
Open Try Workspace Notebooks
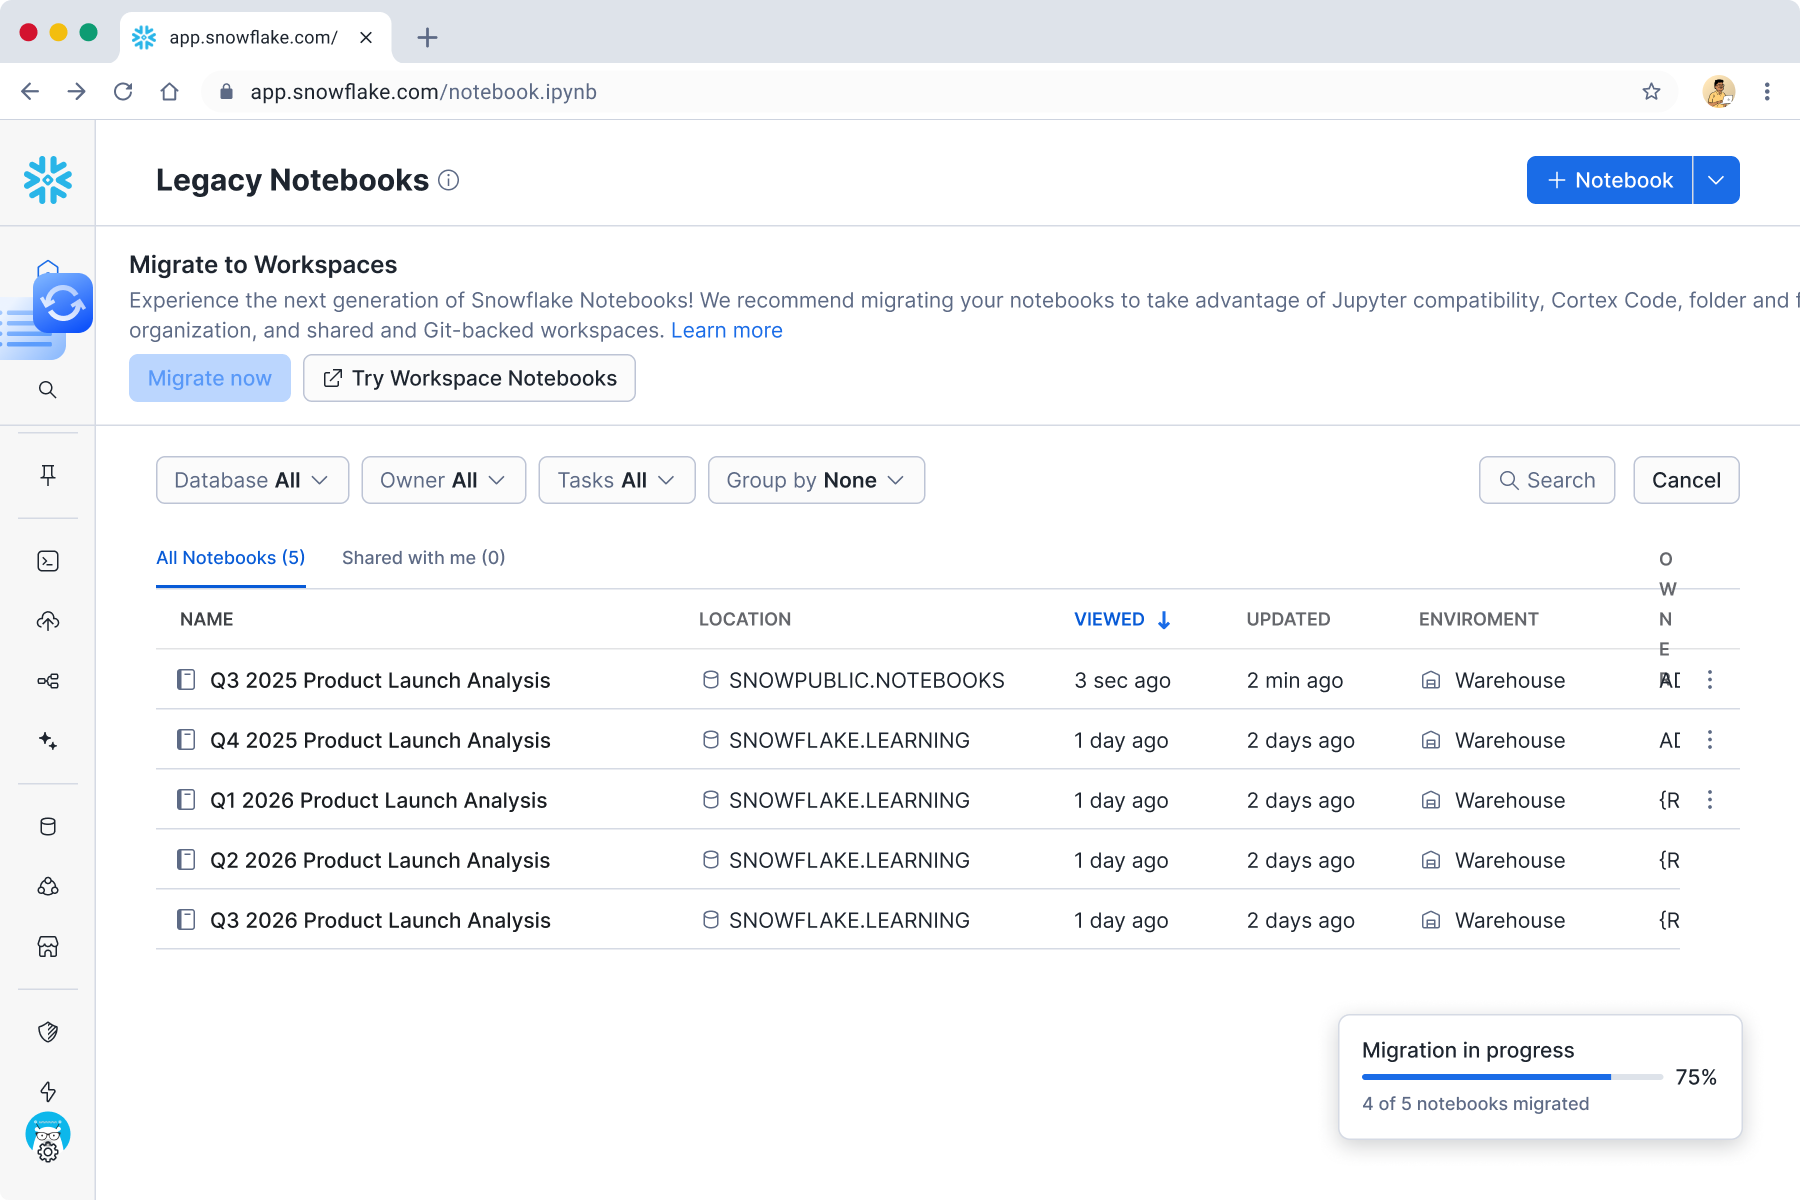469,378
